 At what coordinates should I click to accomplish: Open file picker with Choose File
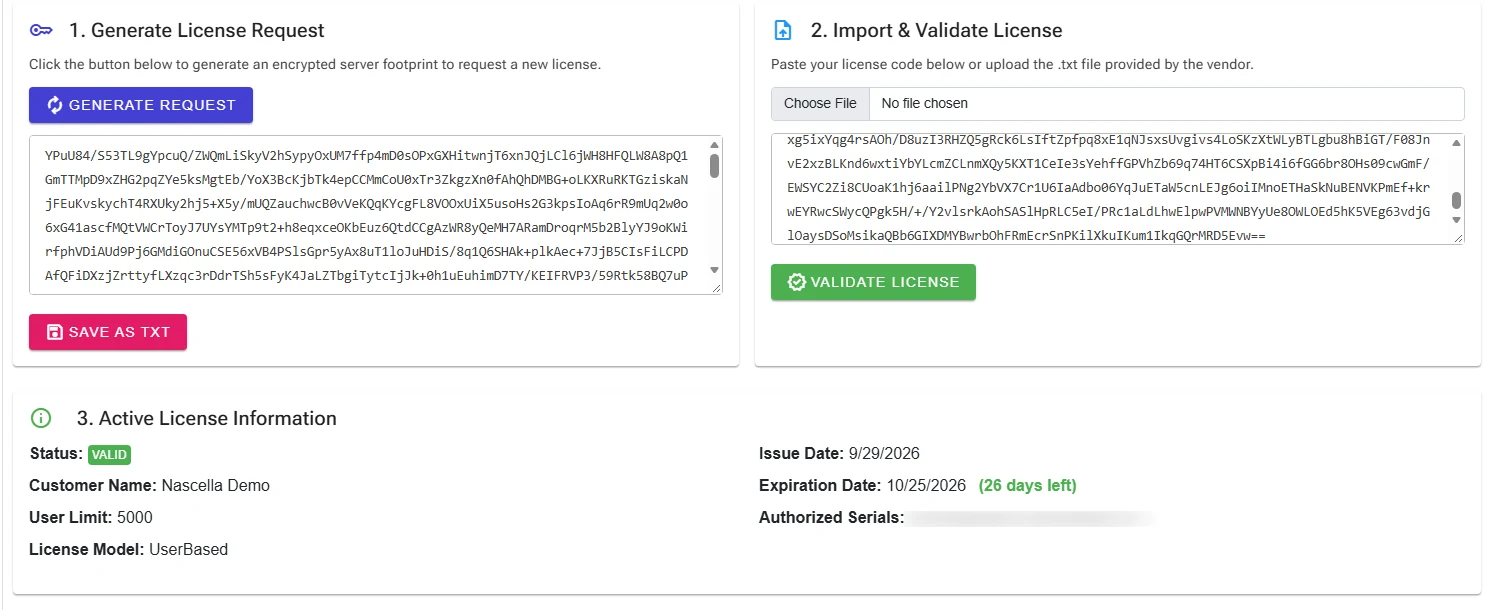tap(820, 103)
